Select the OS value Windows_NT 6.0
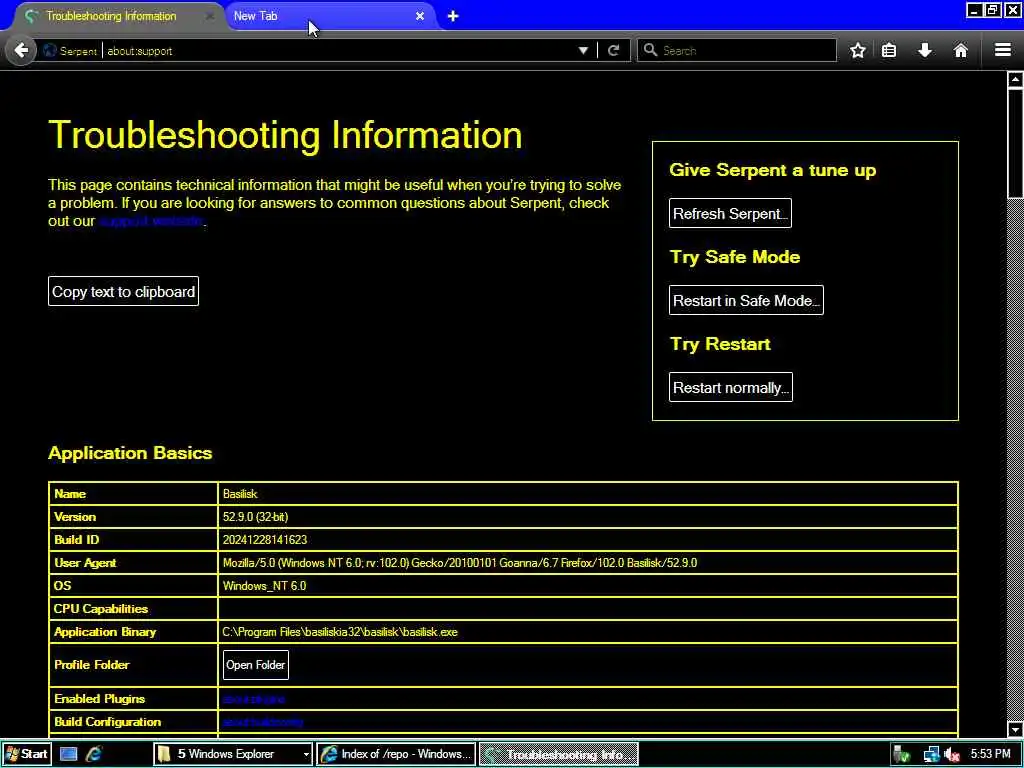Screen dimensions: 1024x768 [x=264, y=585]
